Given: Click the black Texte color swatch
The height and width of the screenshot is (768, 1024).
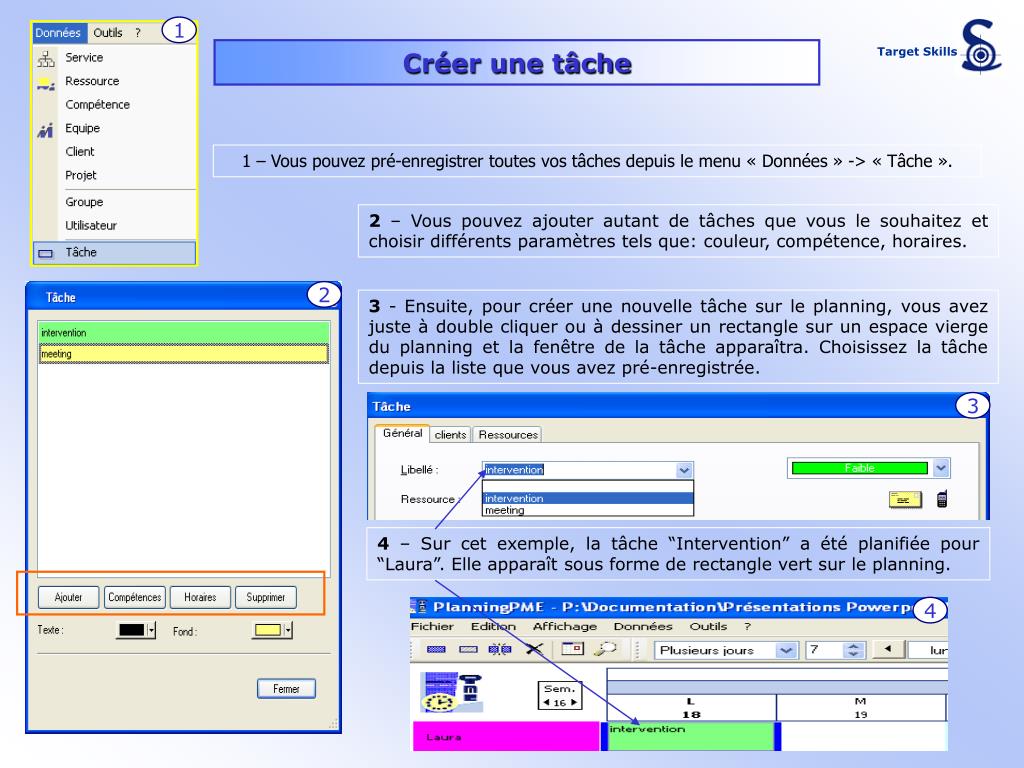Looking at the screenshot, I should 131,630.
